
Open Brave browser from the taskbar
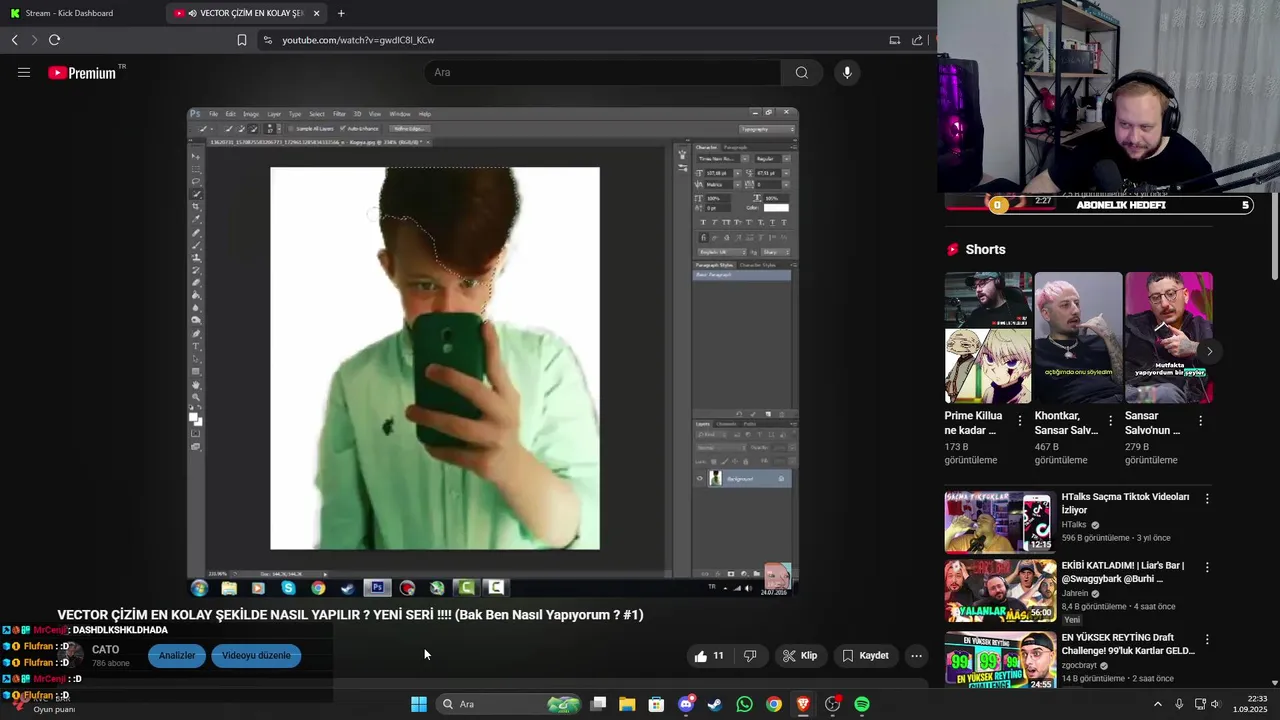pyautogui.click(x=803, y=704)
